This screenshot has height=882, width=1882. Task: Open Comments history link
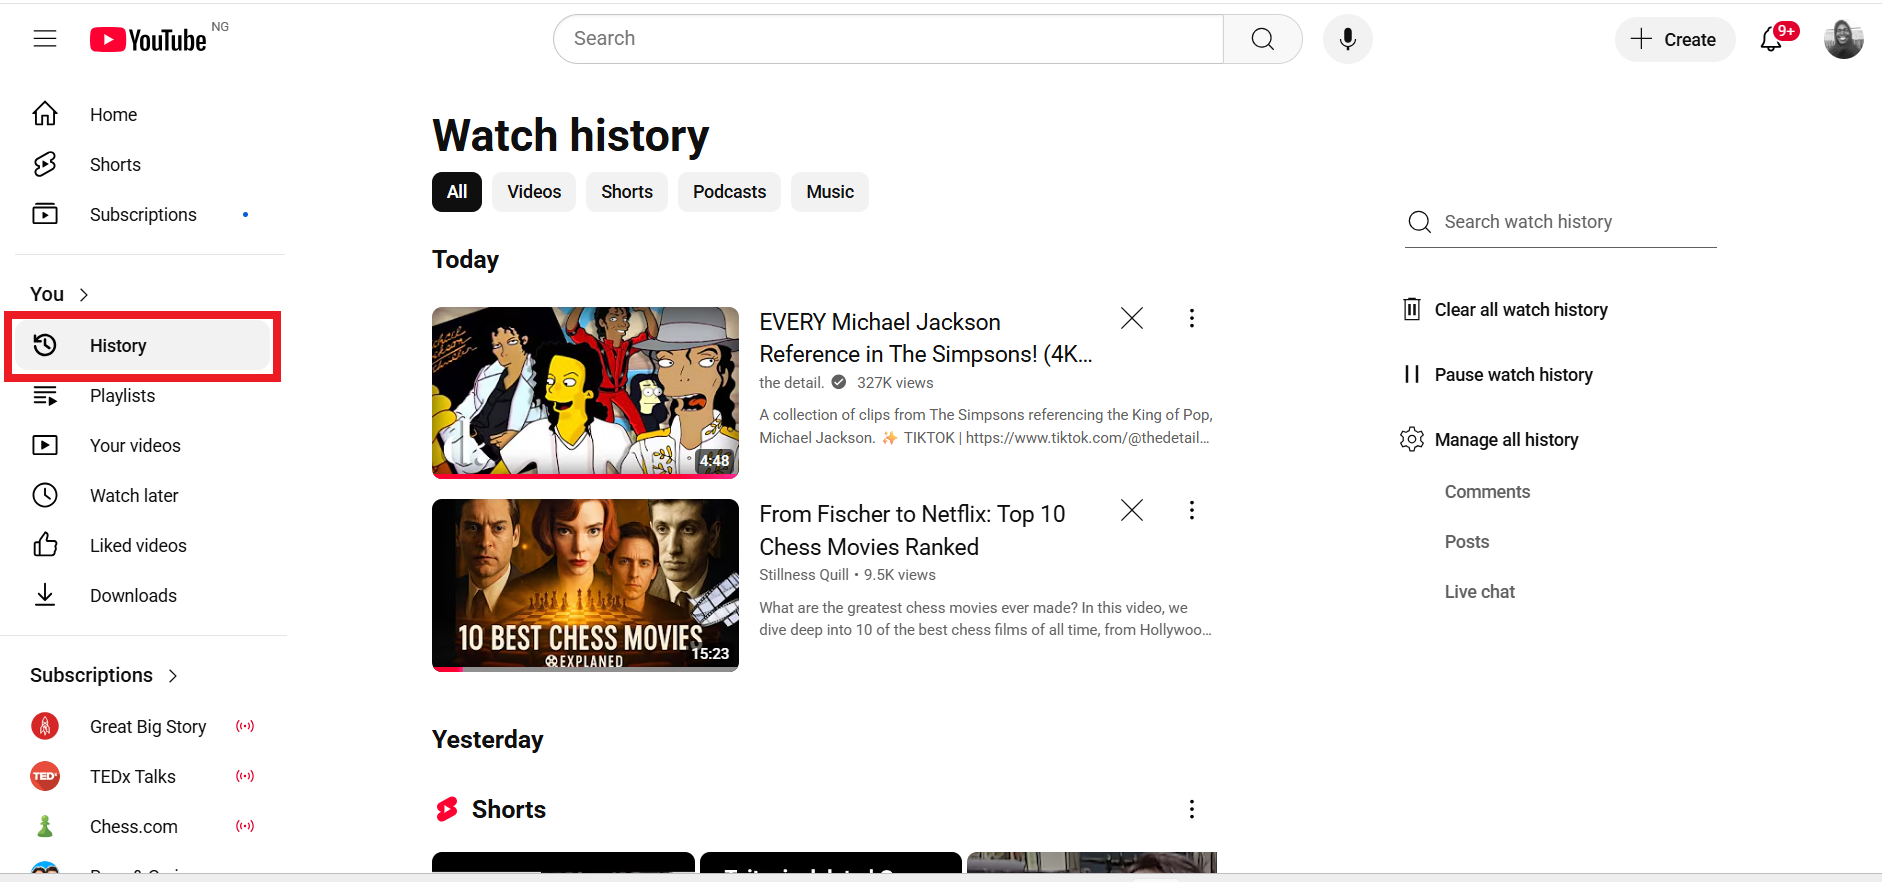pyautogui.click(x=1487, y=492)
